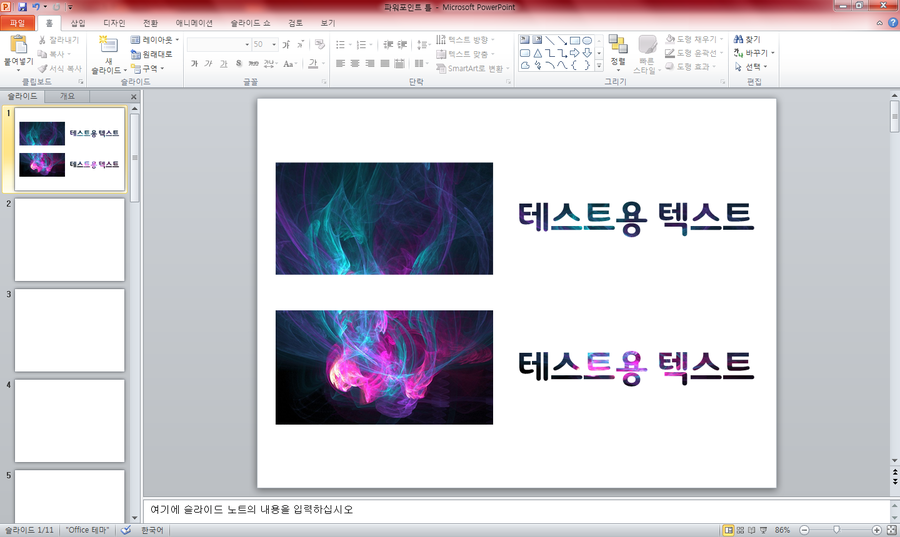Set align text right
This screenshot has width=900, height=537.
(370, 63)
